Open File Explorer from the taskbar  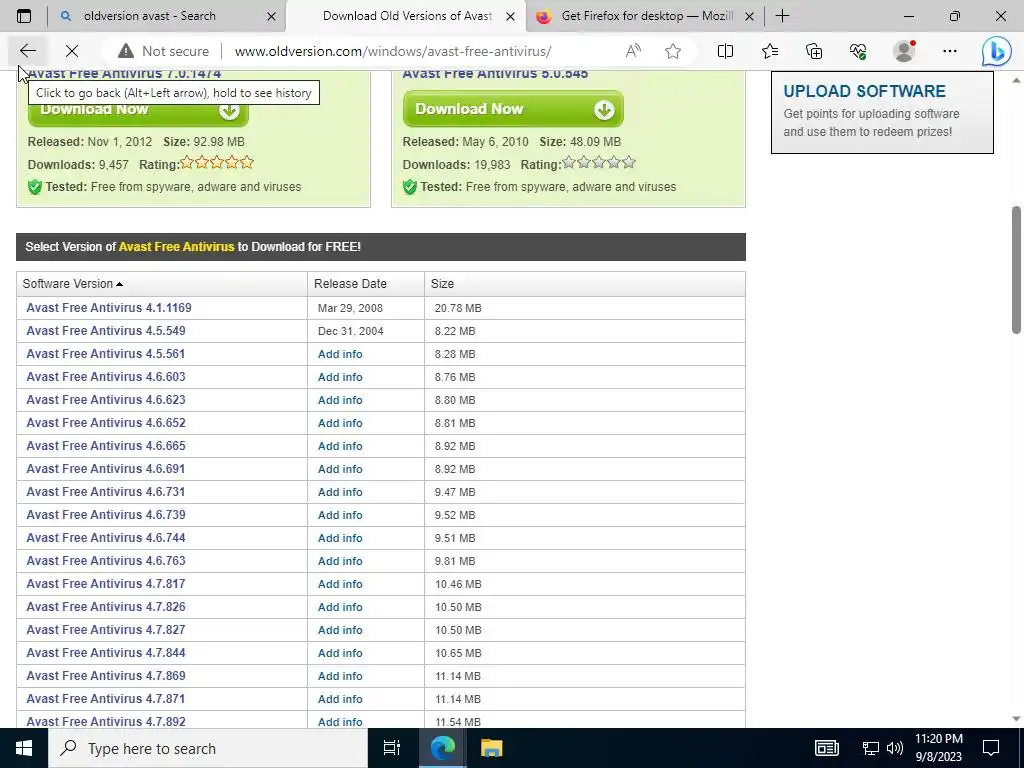pyautogui.click(x=492, y=748)
